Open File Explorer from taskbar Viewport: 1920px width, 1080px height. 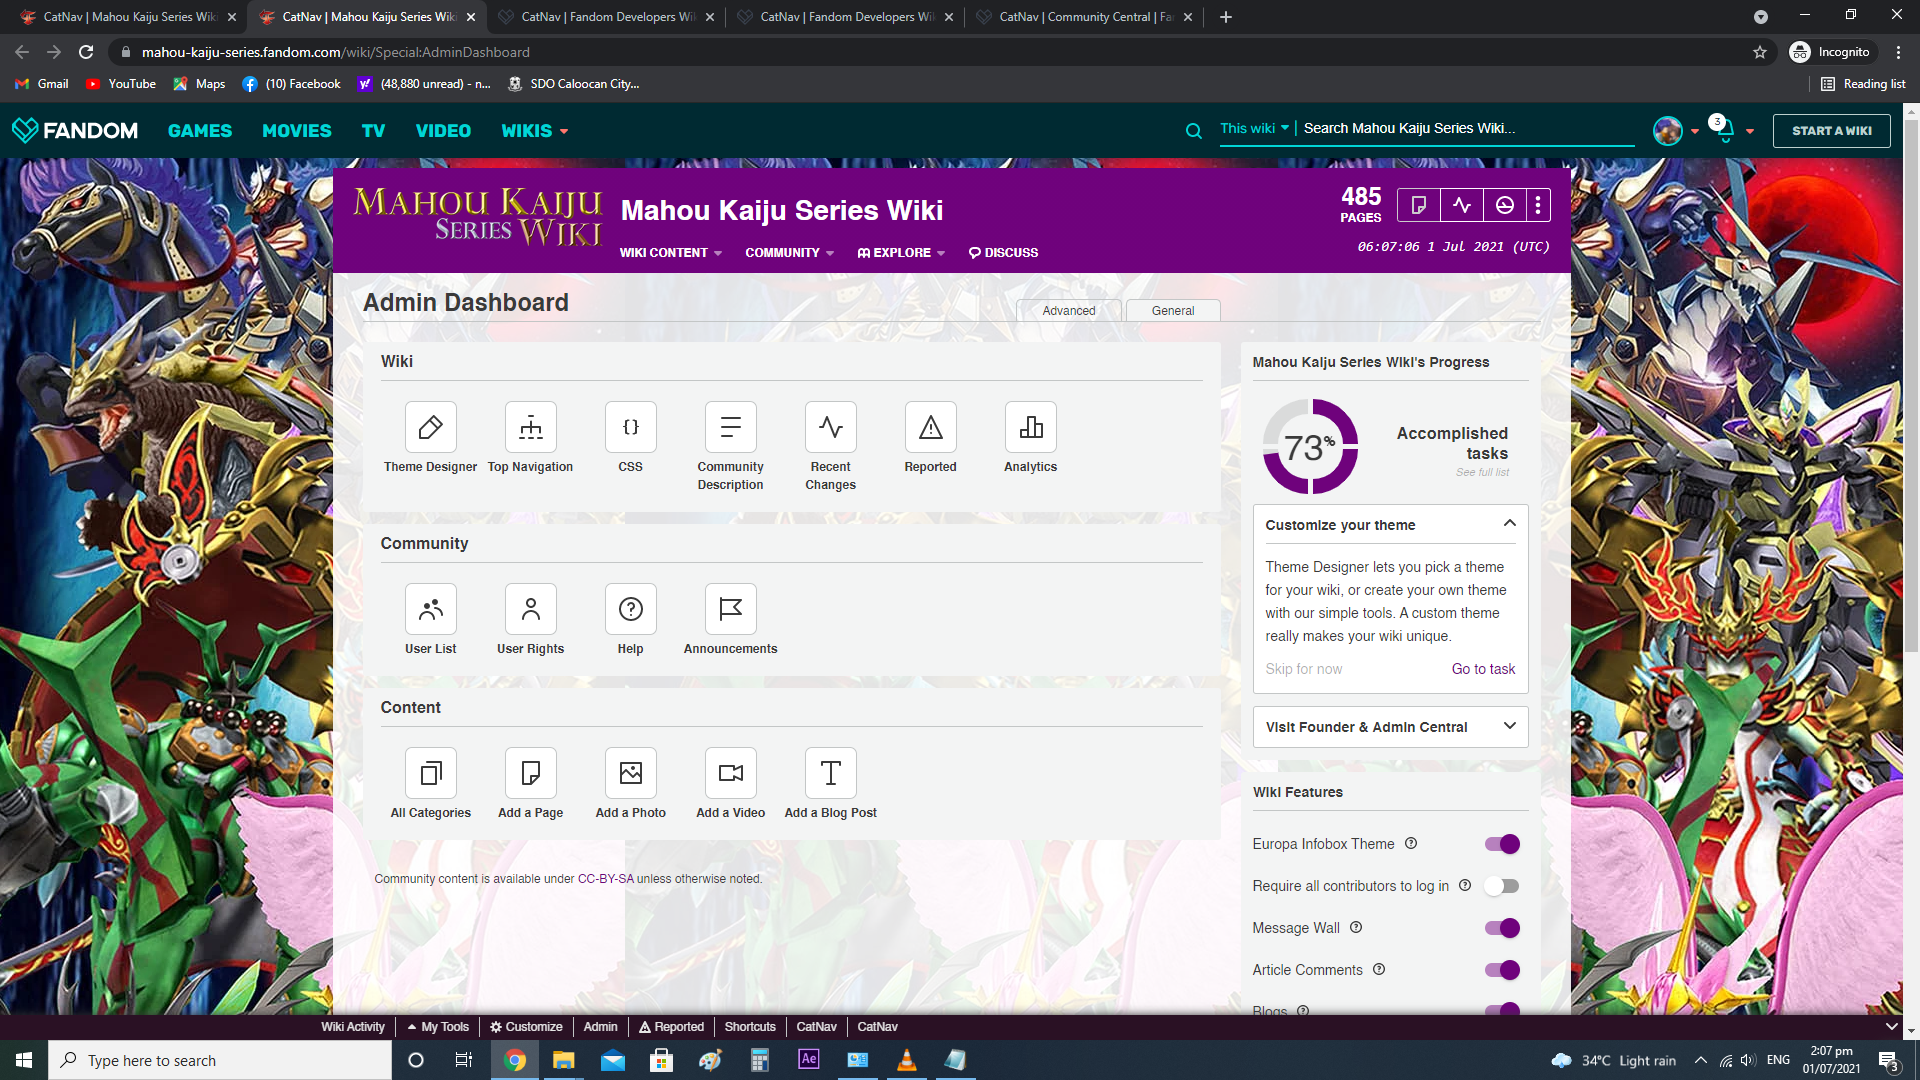tap(564, 1060)
